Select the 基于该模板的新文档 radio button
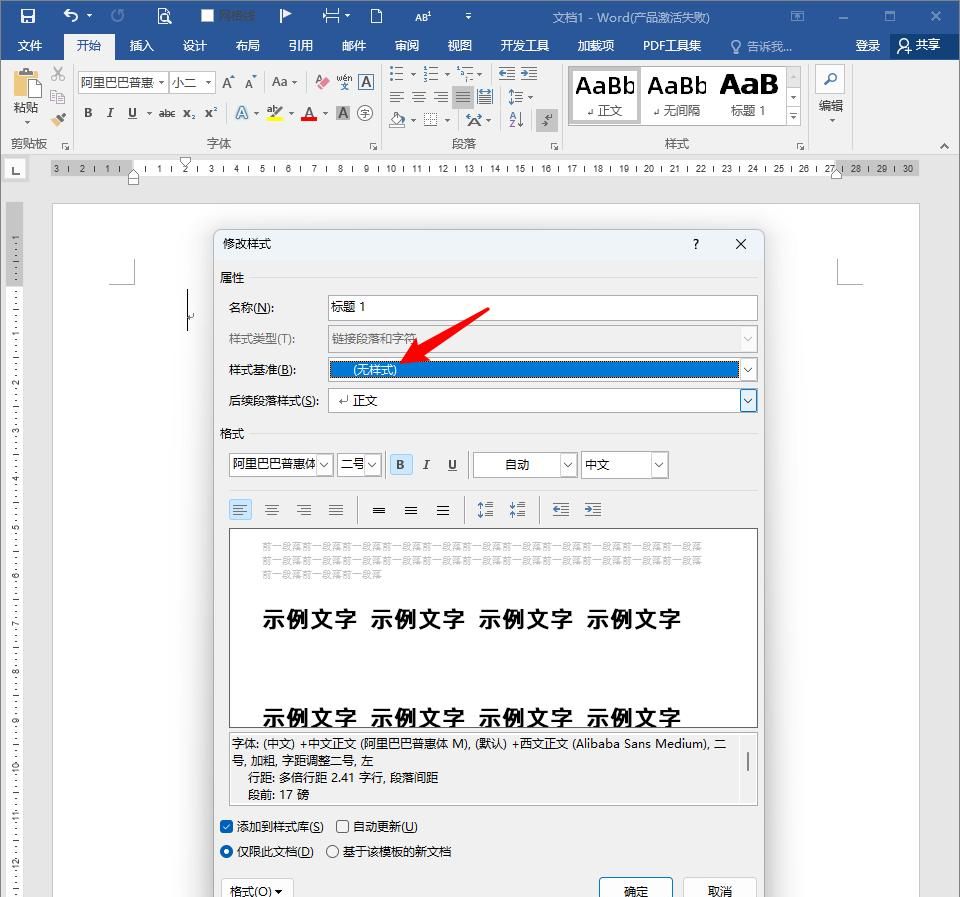 (x=332, y=851)
